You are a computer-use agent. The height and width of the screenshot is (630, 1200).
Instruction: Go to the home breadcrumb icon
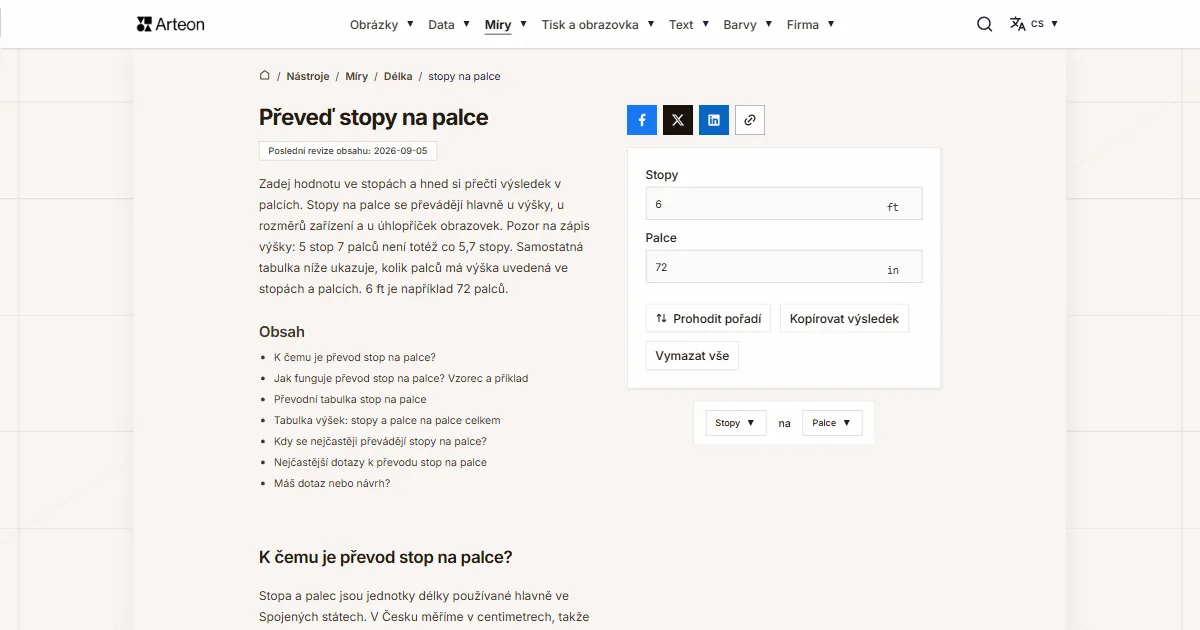[x=265, y=75]
